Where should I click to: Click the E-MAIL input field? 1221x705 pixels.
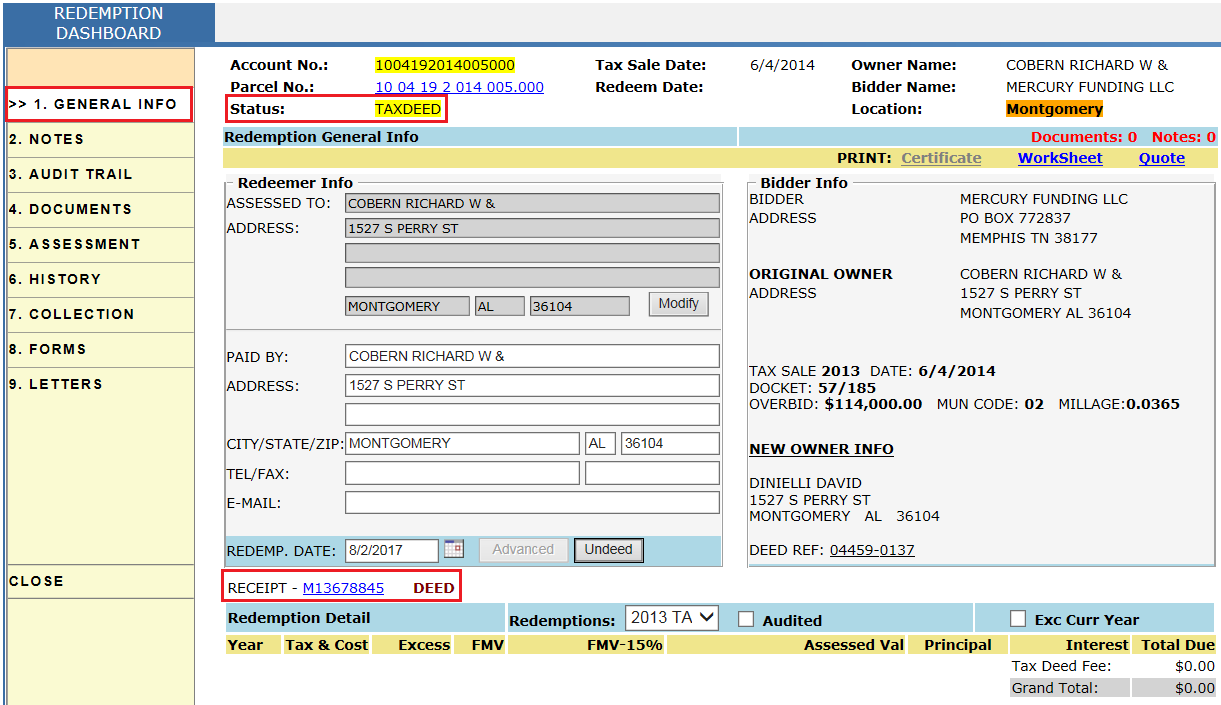pos(532,503)
